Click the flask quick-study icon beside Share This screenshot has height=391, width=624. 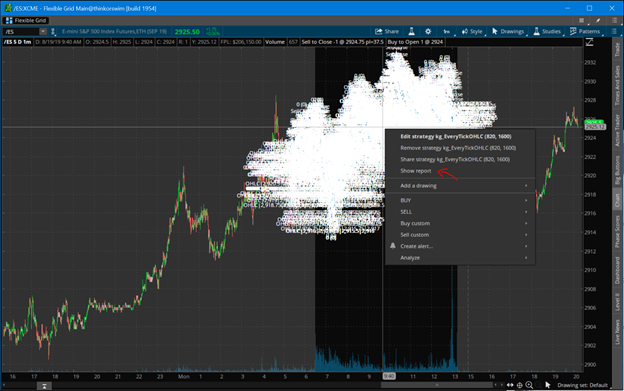click(411, 31)
